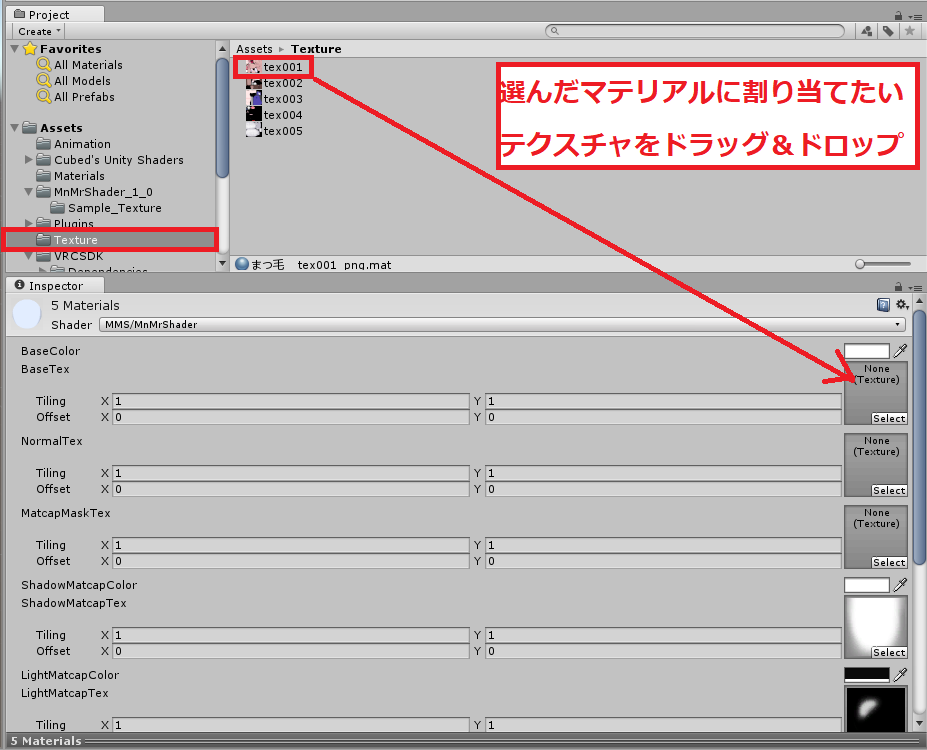Click Select on BaseTex slot
Viewport: 927px width, 750px height.
[x=889, y=418]
